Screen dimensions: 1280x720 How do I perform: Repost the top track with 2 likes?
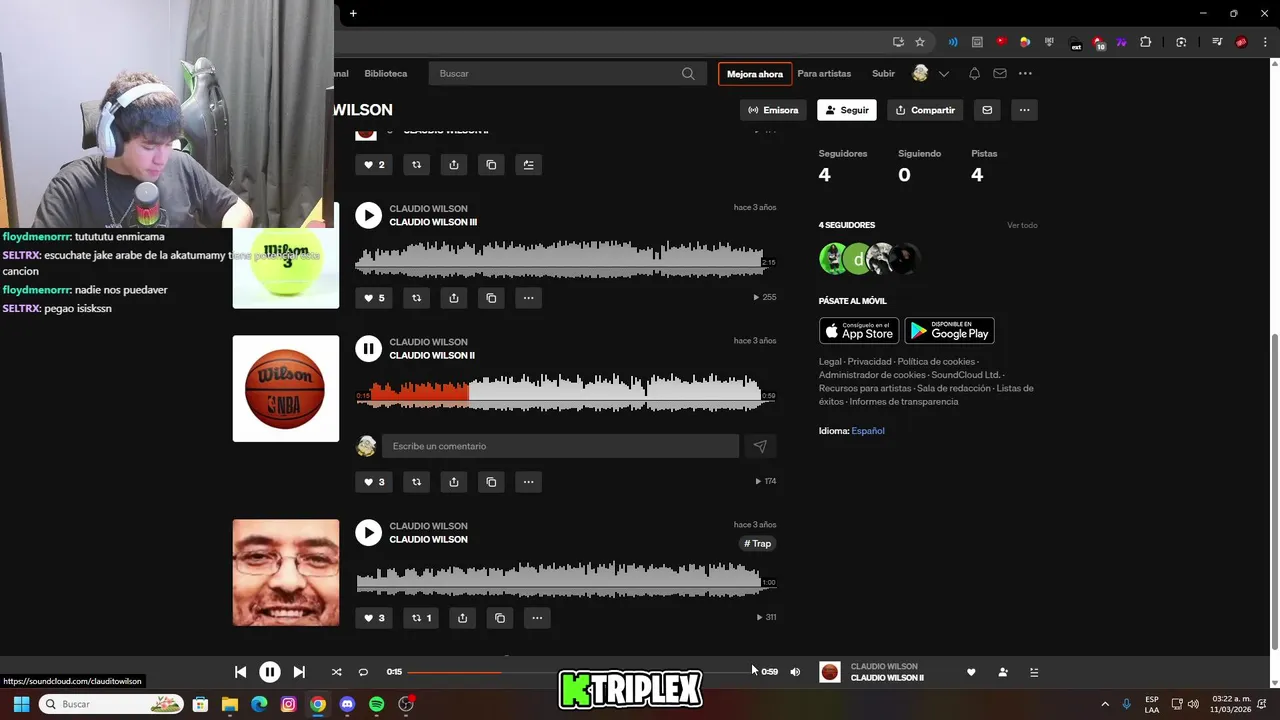click(417, 165)
